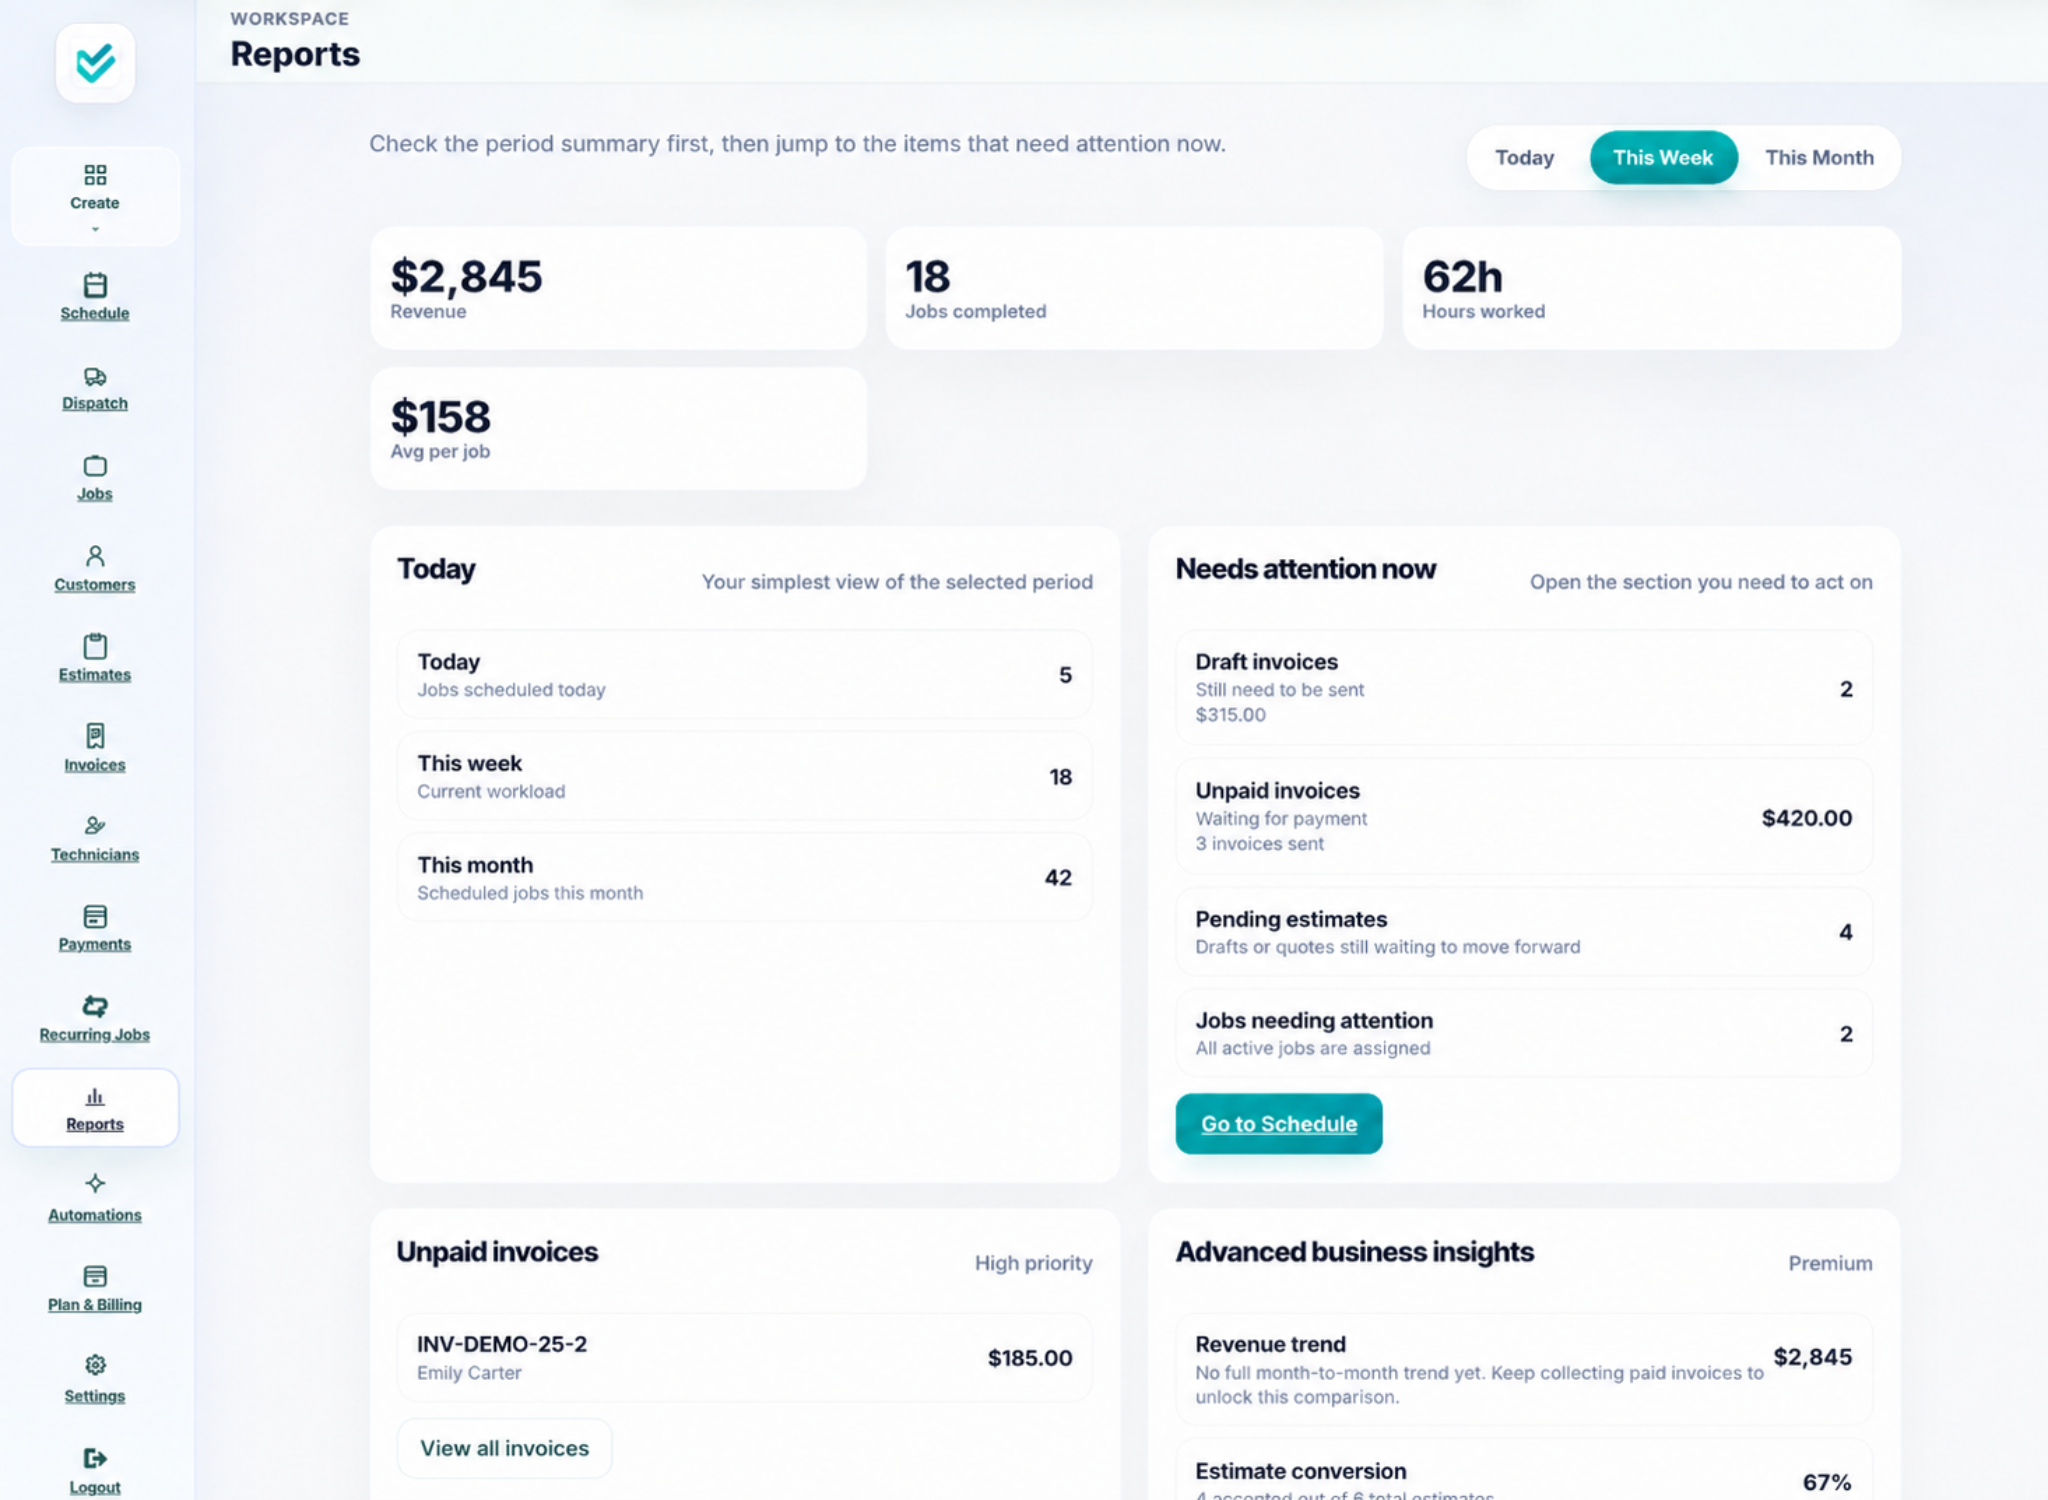Click the Customers sidebar link
The image size is (2048, 1500).
pyautogui.click(x=95, y=584)
